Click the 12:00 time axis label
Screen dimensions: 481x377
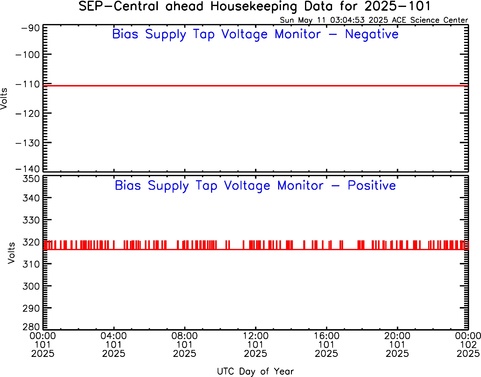[x=255, y=336]
